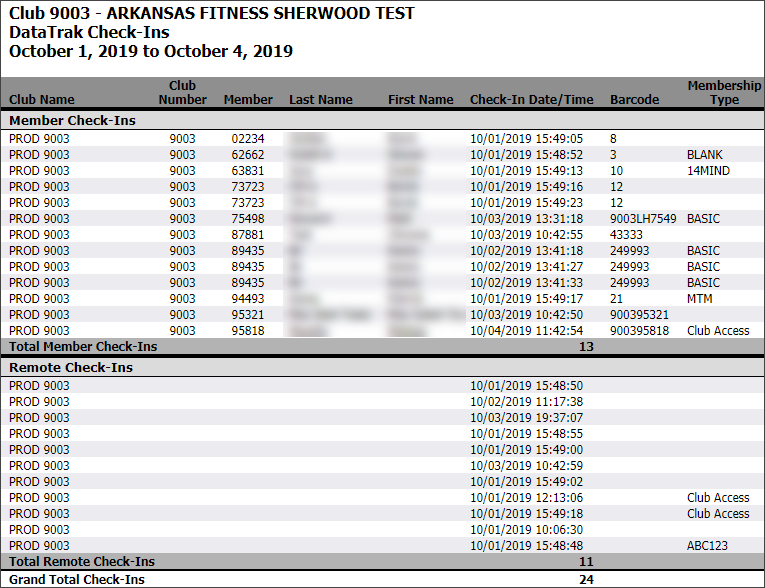The height and width of the screenshot is (588, 765).
Task: Select the Check-In Date/Time column header
Action: tap(531, 100)
